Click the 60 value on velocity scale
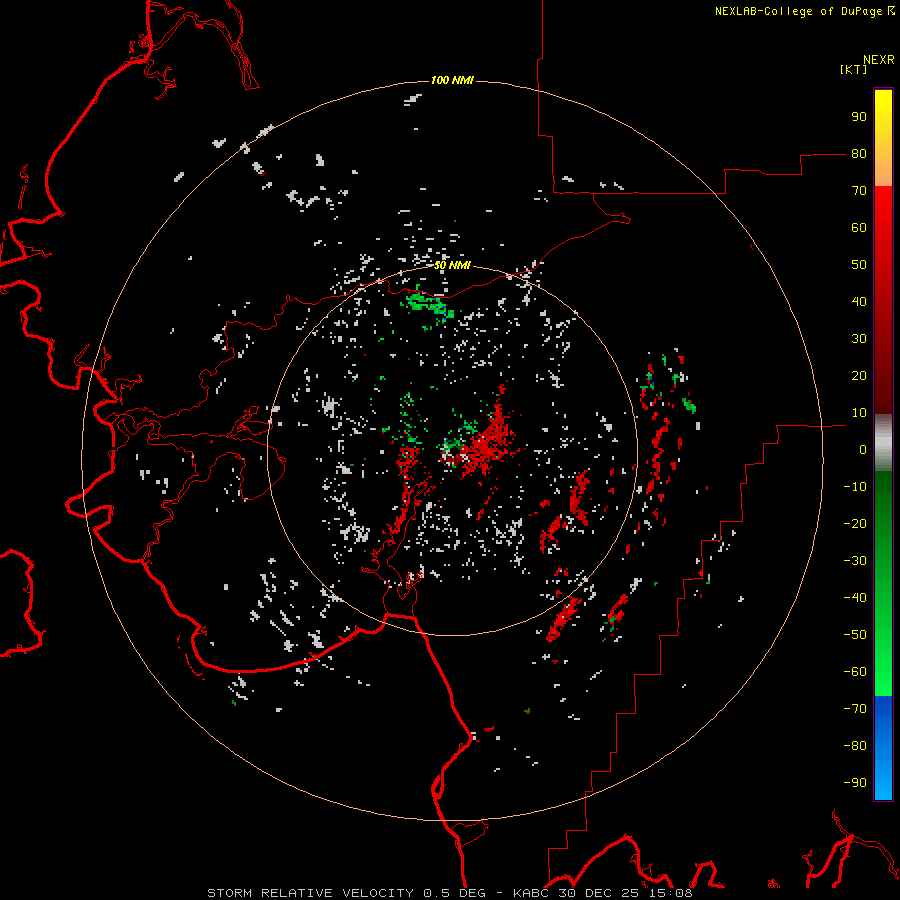 point(859,227)
